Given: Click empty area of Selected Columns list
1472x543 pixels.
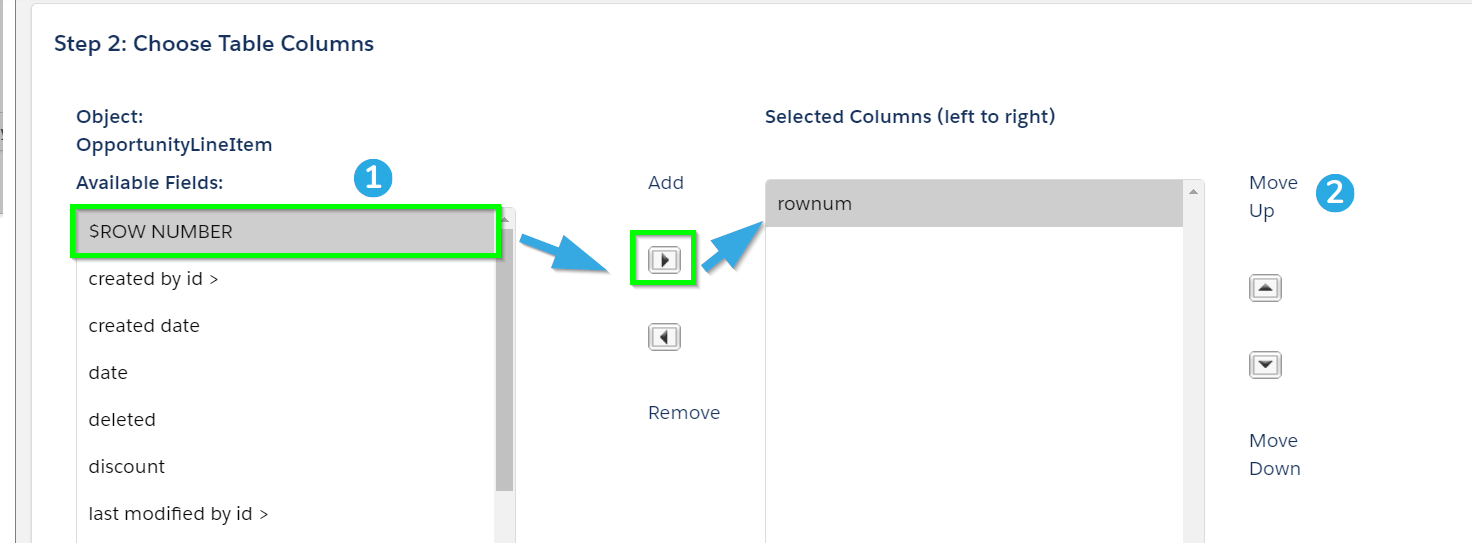Looking at the screenshot, I should (974, 385).
